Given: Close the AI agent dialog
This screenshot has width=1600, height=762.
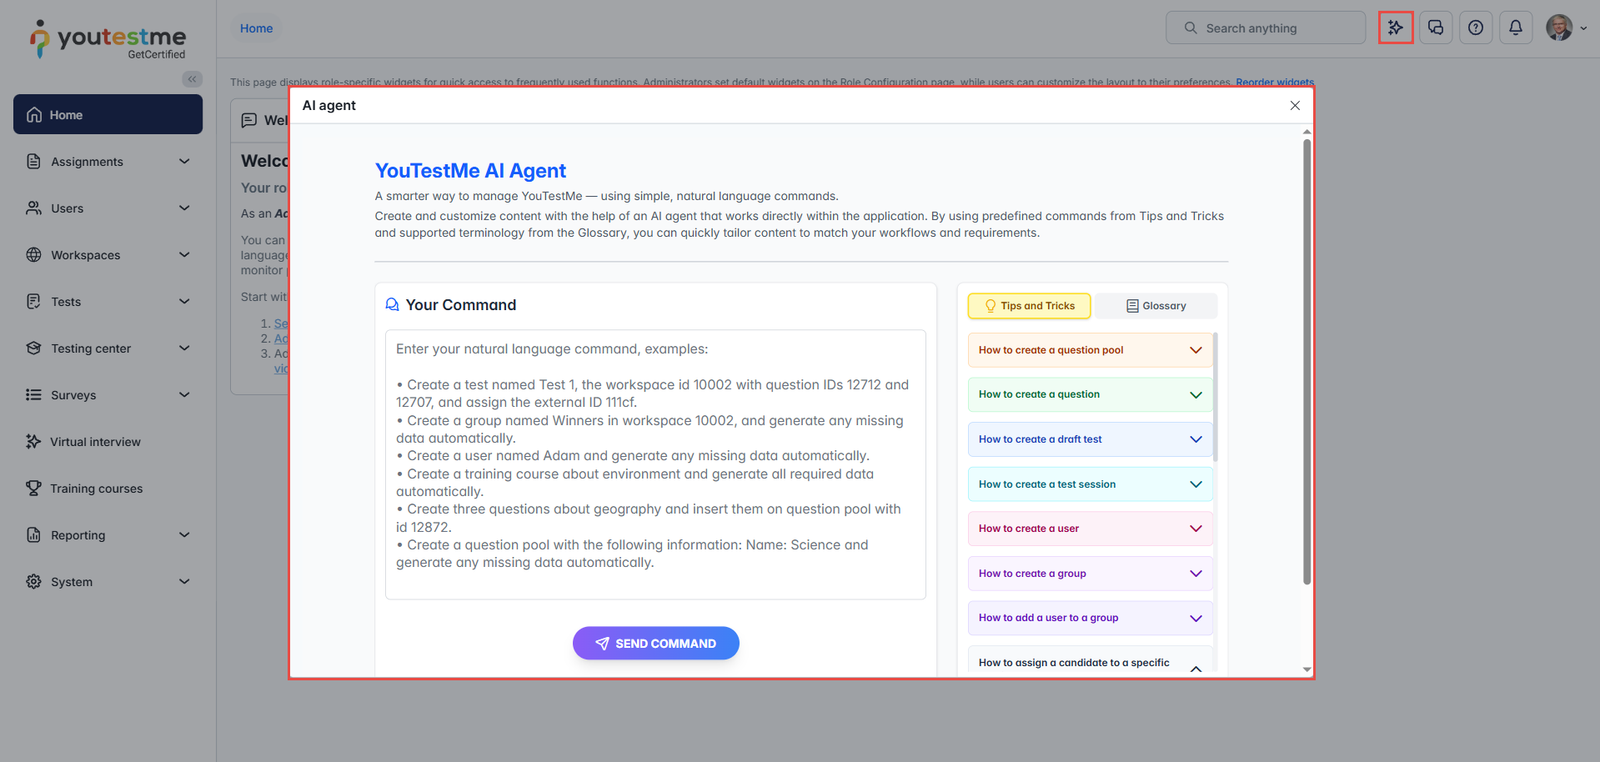Looking at the screenshot, I should 1295,106.
